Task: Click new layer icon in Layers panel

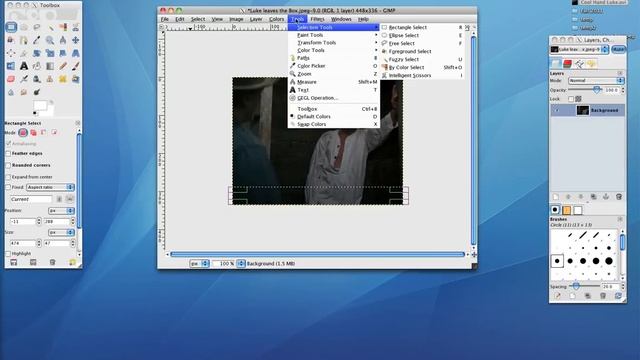Action: coord(556,197)
